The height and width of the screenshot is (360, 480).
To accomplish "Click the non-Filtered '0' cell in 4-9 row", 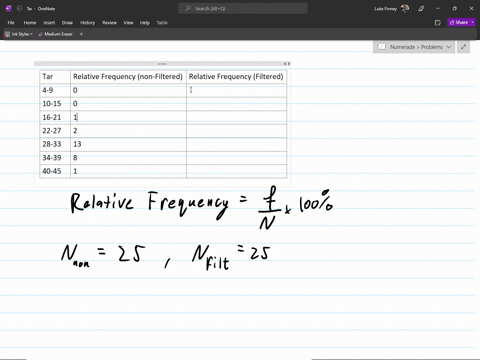I will pos(128,90).
